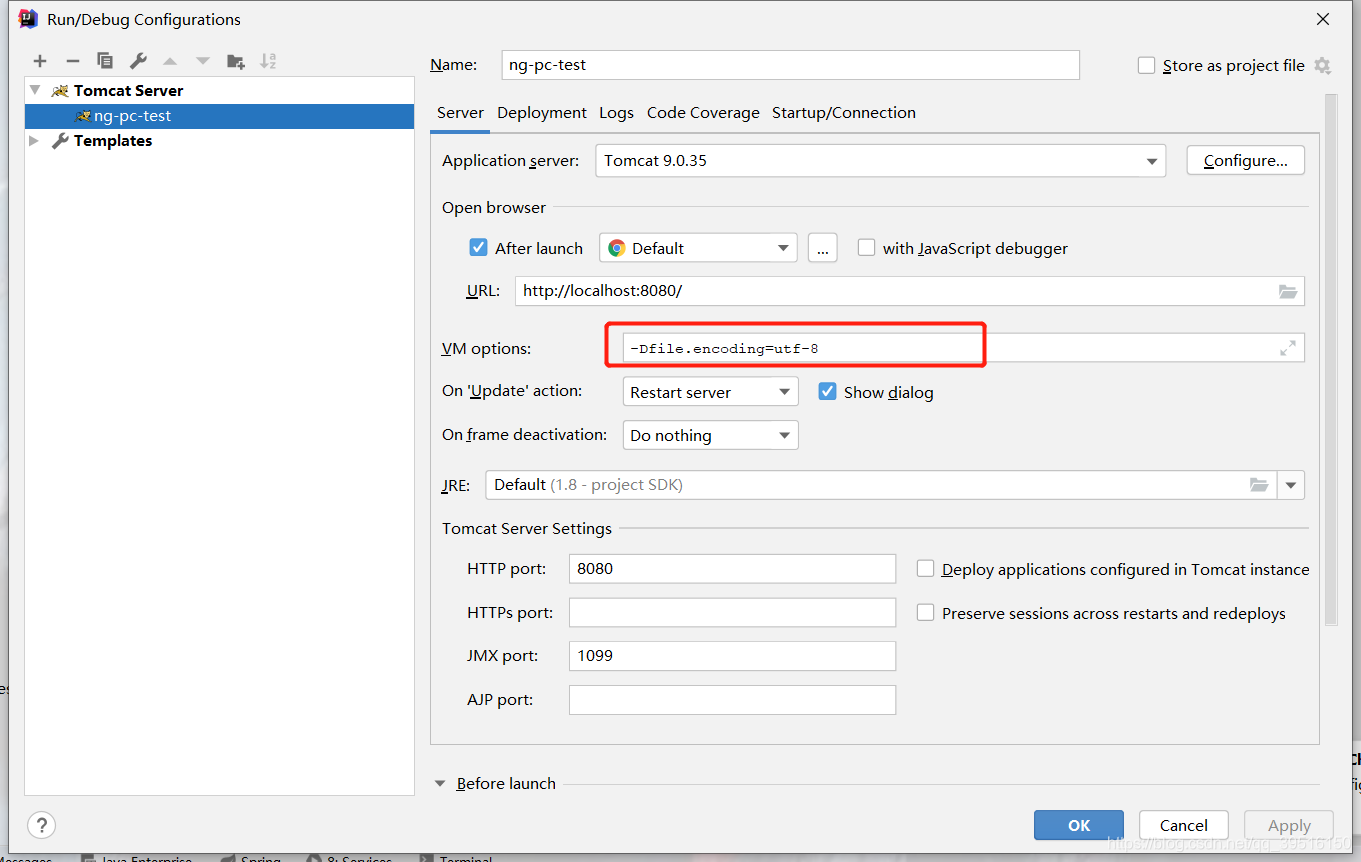Click the OK button

coord(1079,825)
